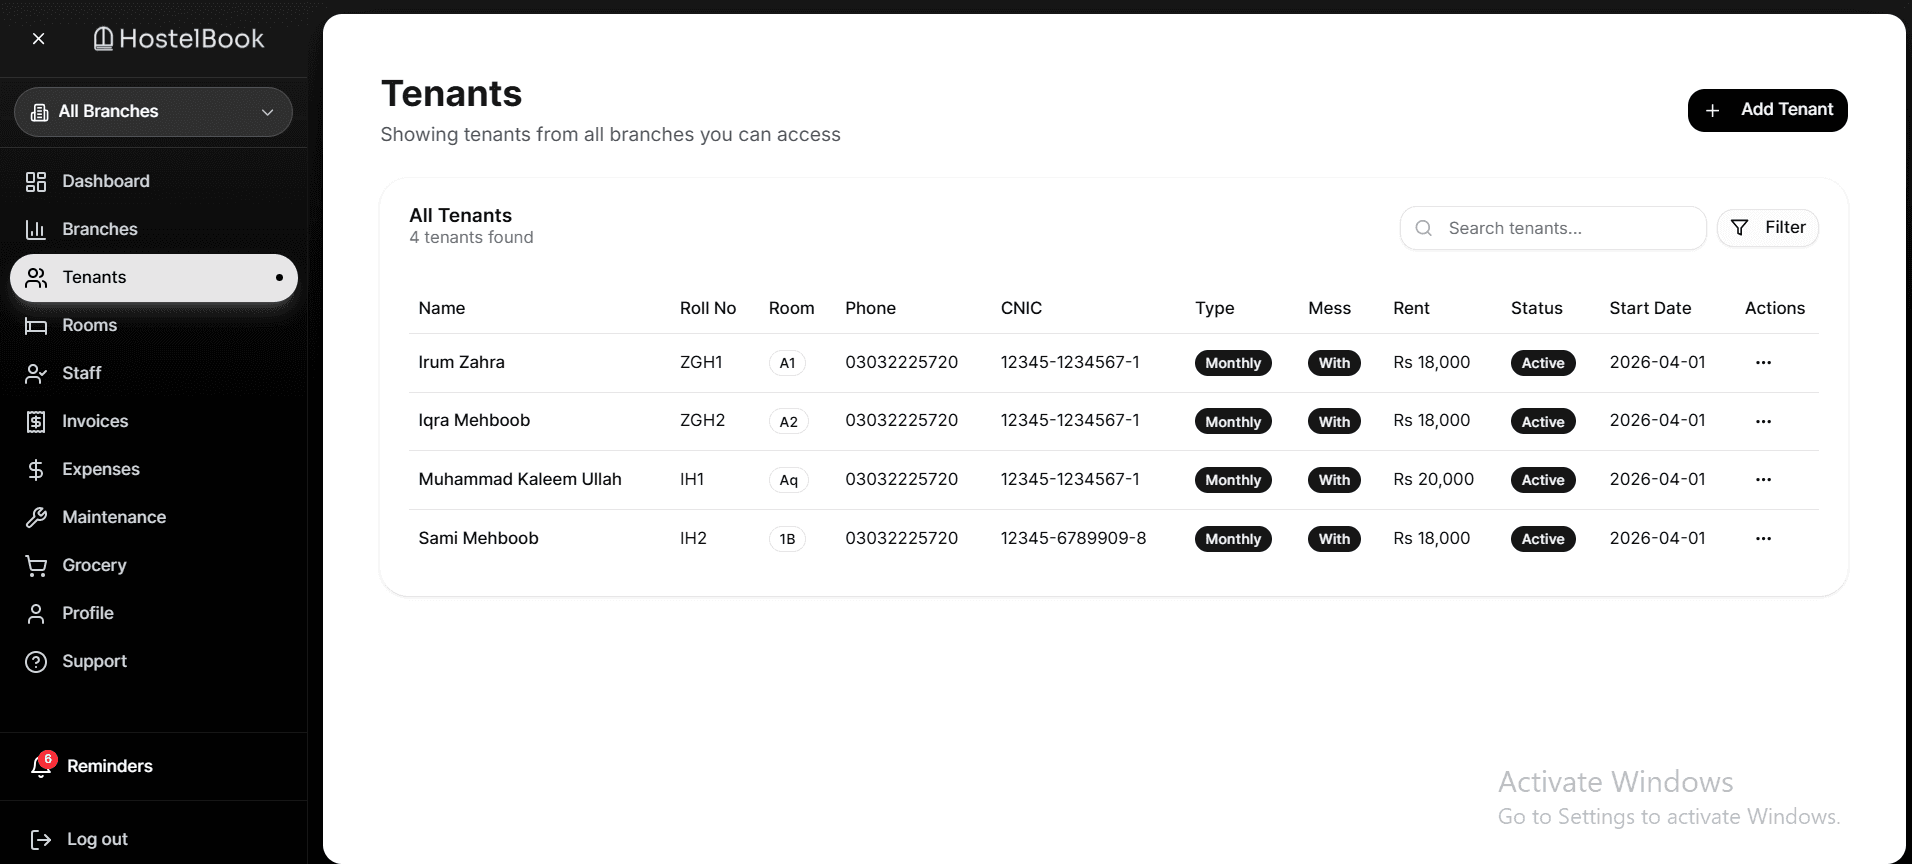
Task: Open the Expenses page
Action: (x=153, y=469)
